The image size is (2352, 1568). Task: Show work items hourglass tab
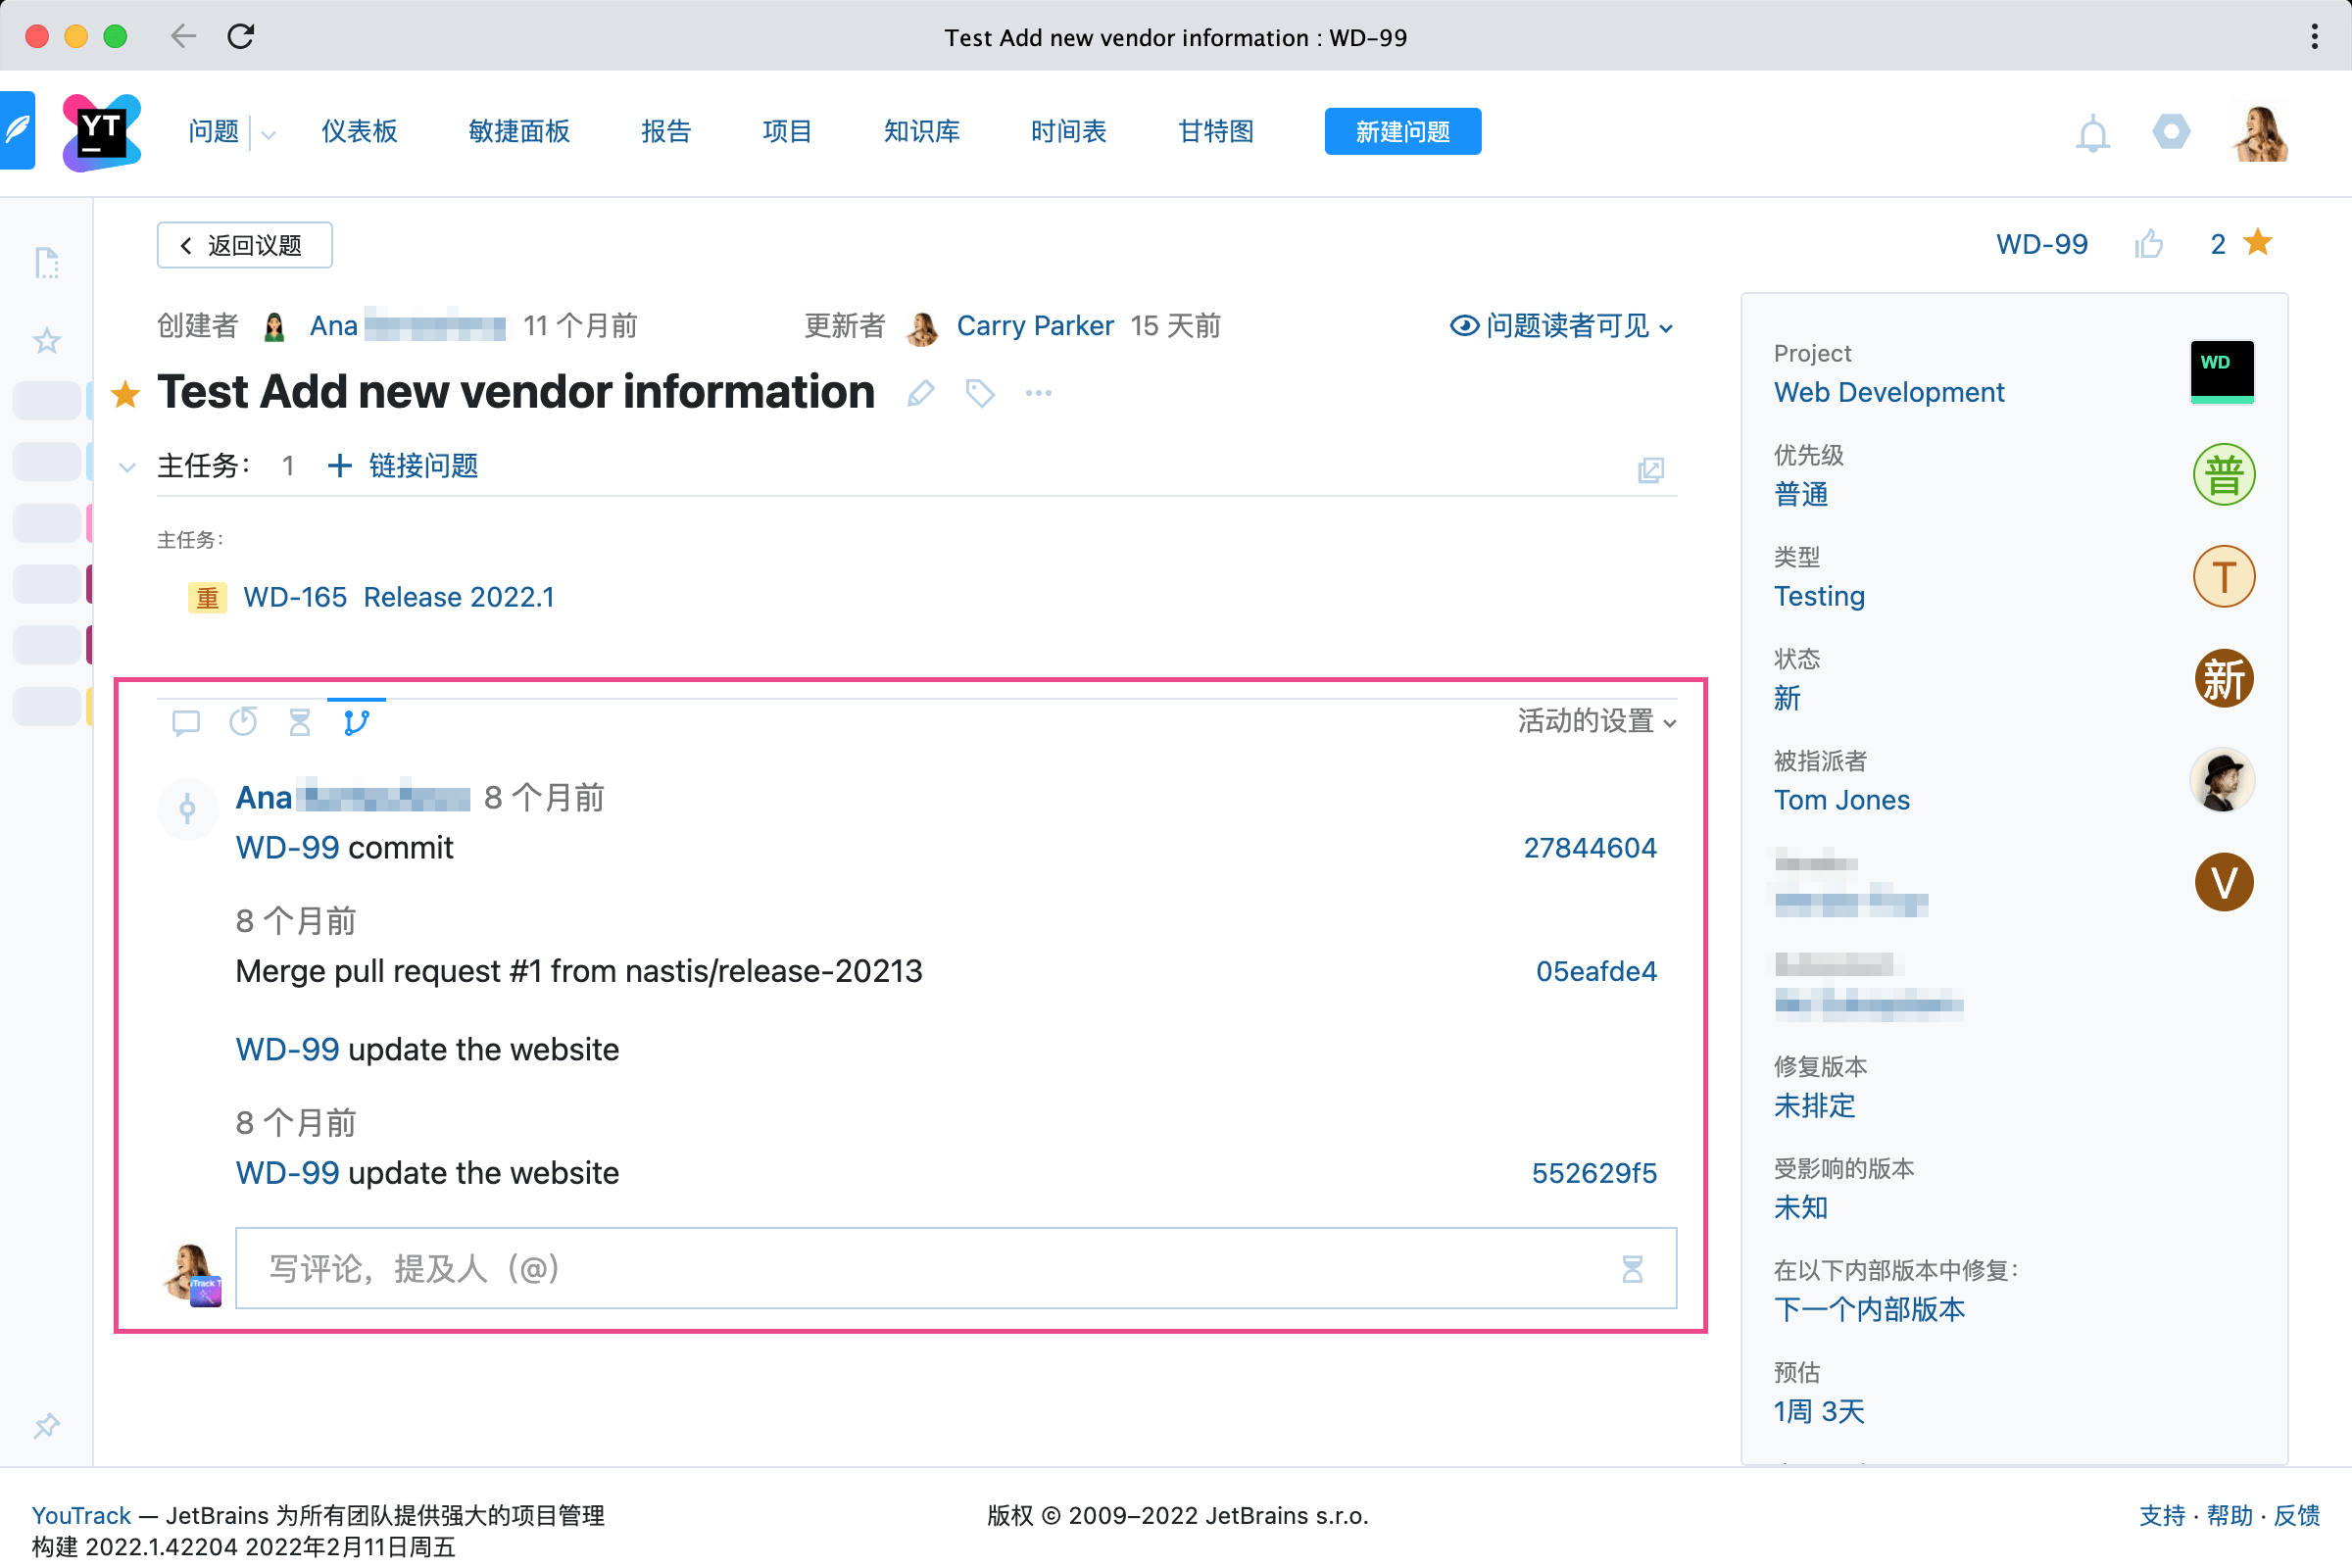pos(299,722)
